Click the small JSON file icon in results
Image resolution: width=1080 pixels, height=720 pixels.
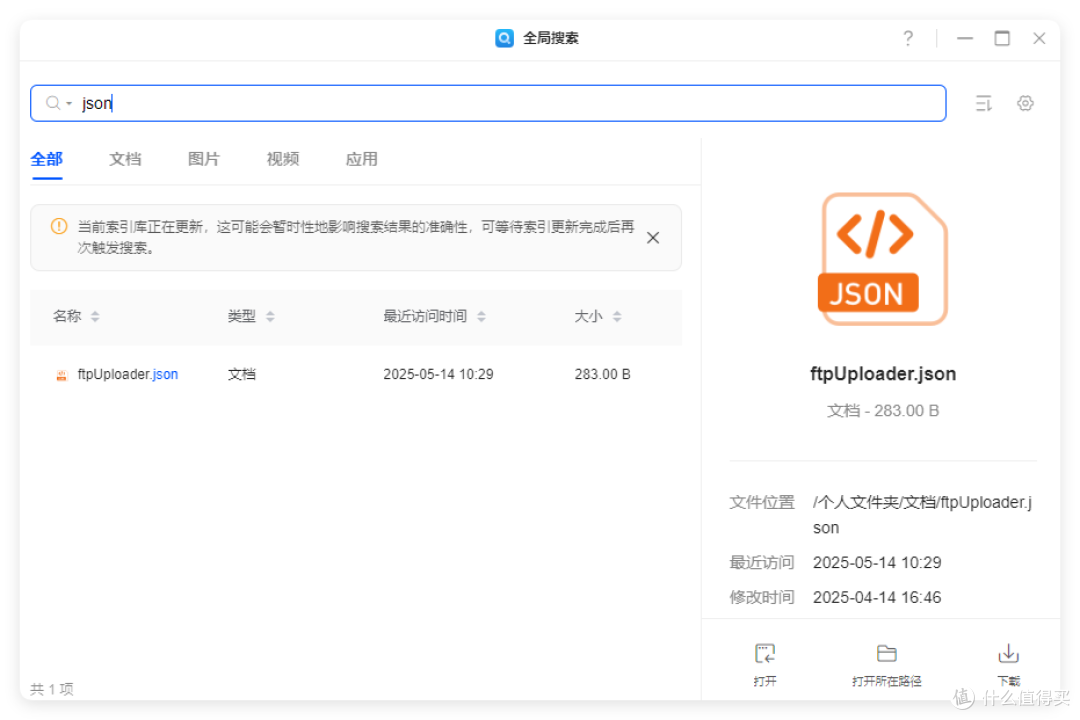point(62,375)
